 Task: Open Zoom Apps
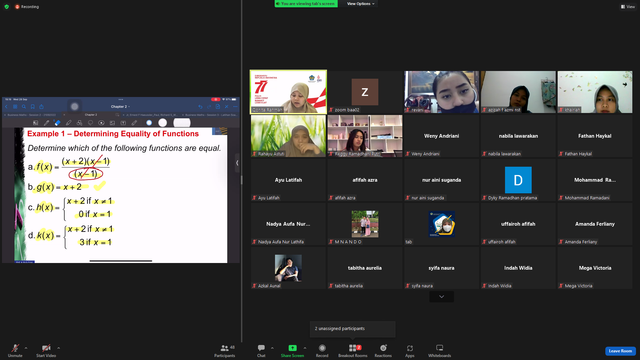[410, 350]
